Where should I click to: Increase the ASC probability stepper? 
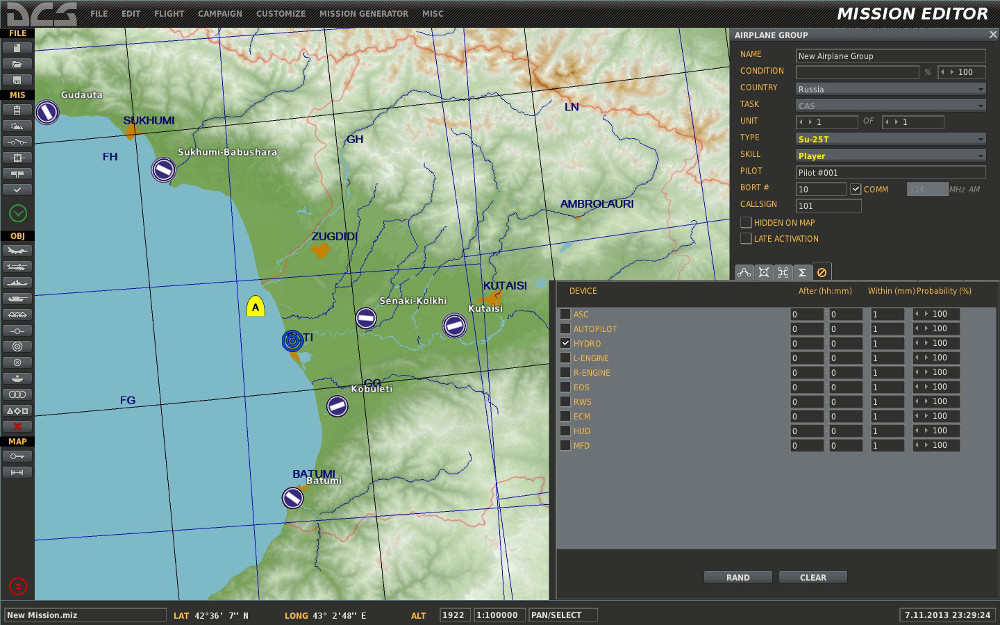[x=927, y=314]
